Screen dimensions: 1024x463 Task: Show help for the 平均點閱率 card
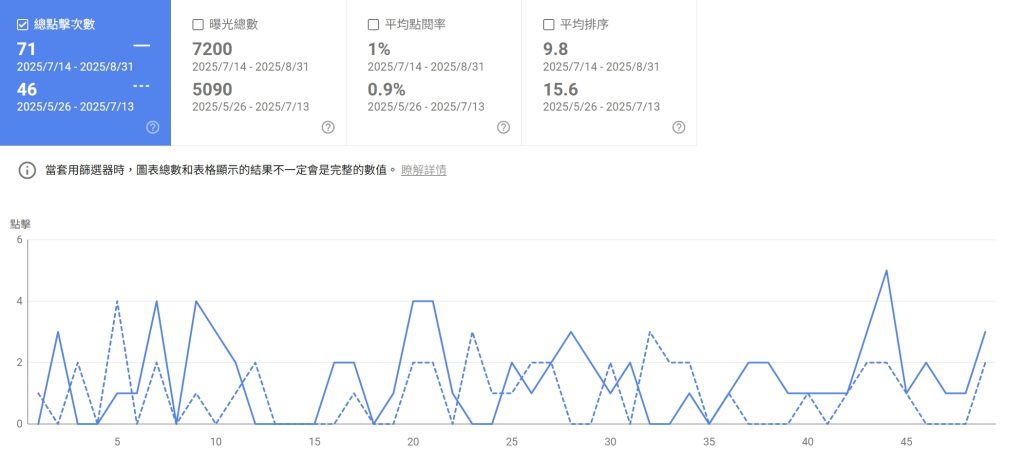[x=503, y=127]
